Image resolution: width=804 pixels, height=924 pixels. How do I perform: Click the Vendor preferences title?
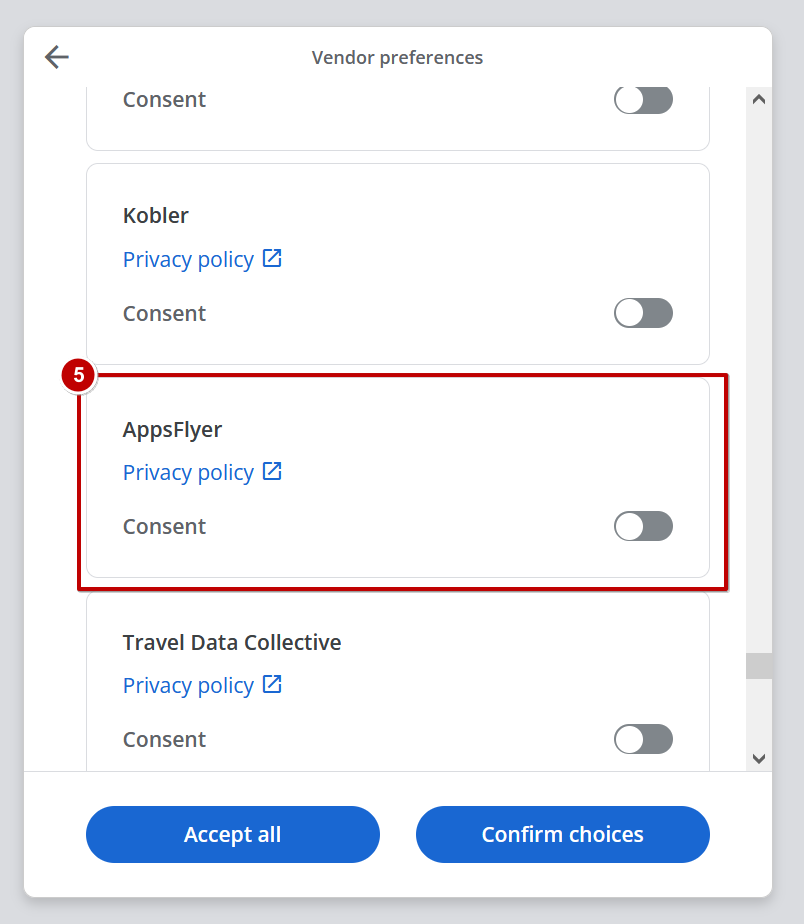click(x=397, y=57)
